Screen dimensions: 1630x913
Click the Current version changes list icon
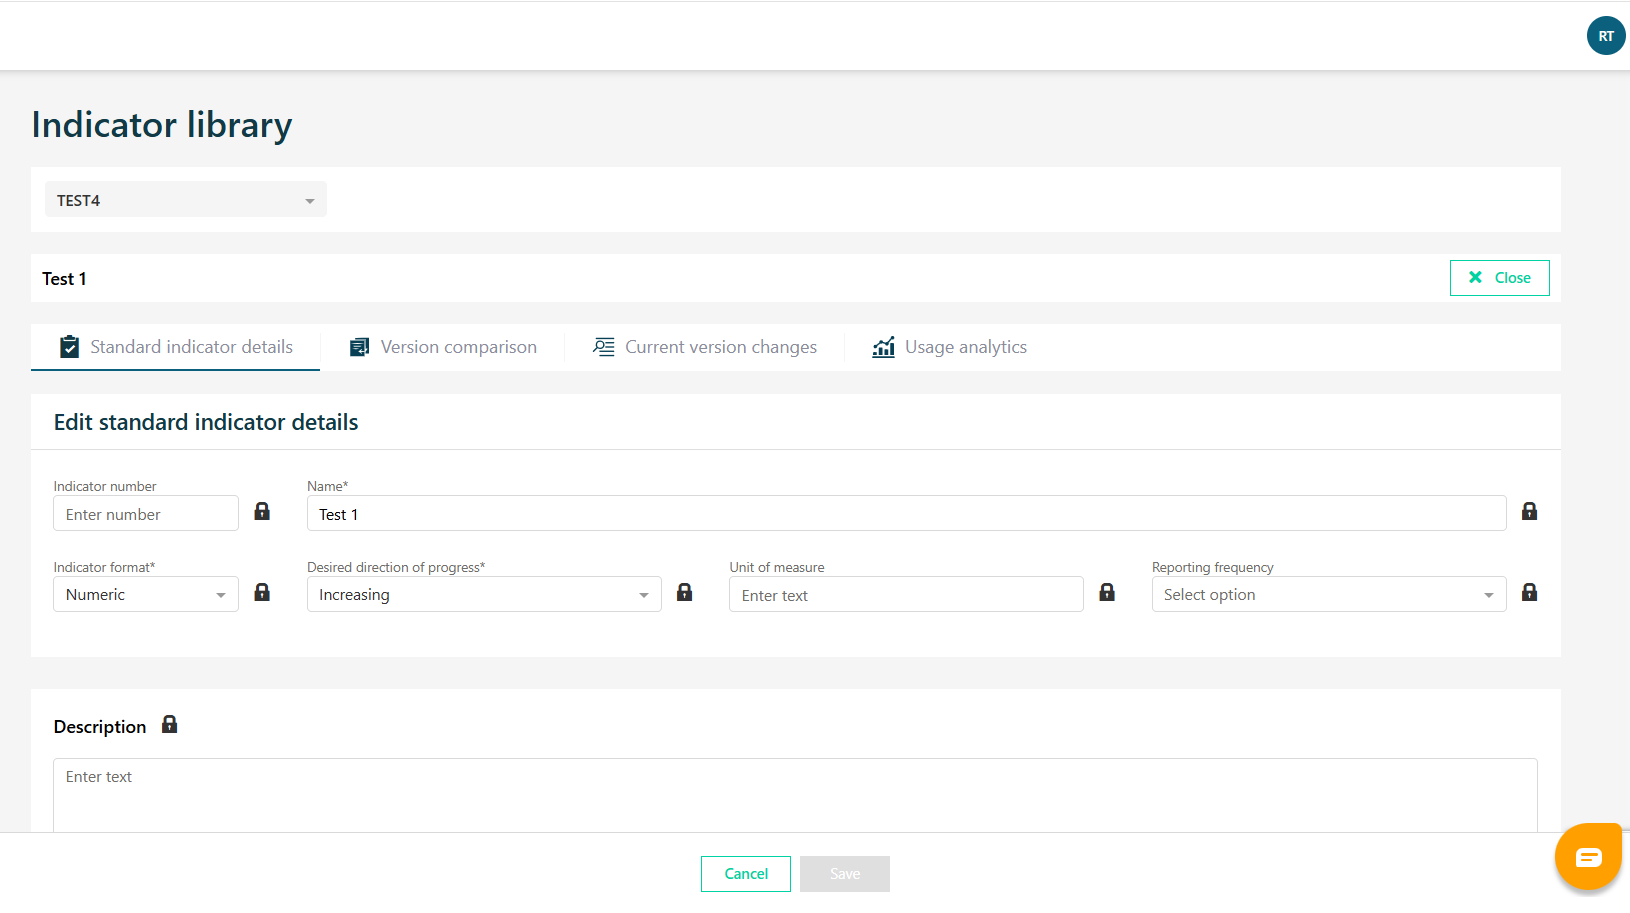(x=603, y=347)
